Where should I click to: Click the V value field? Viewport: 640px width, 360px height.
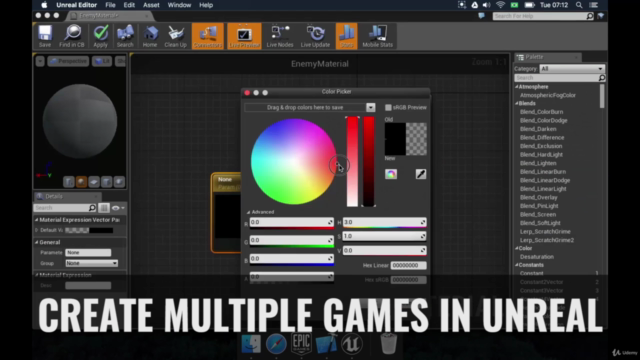[384, 251]
